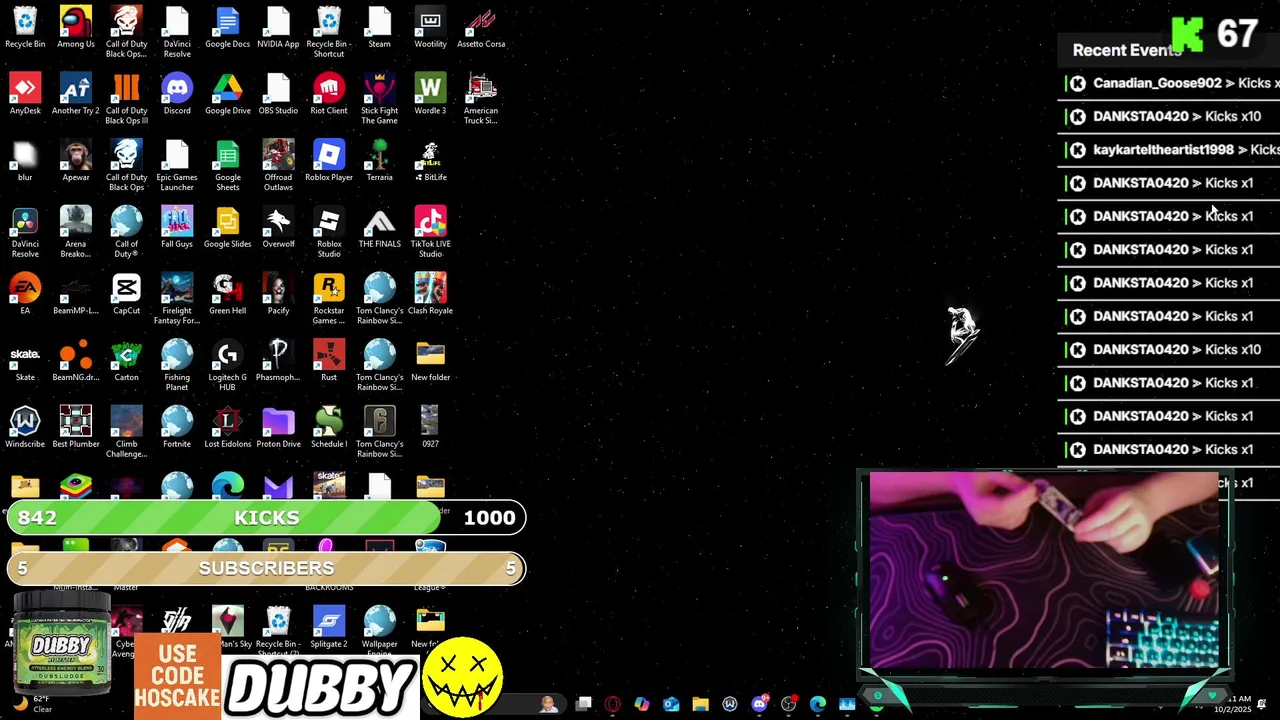Open Microsoft Edge in the taskbar
The width and height of the screenshot is (1280, 720).
click(x=818, y=704)
